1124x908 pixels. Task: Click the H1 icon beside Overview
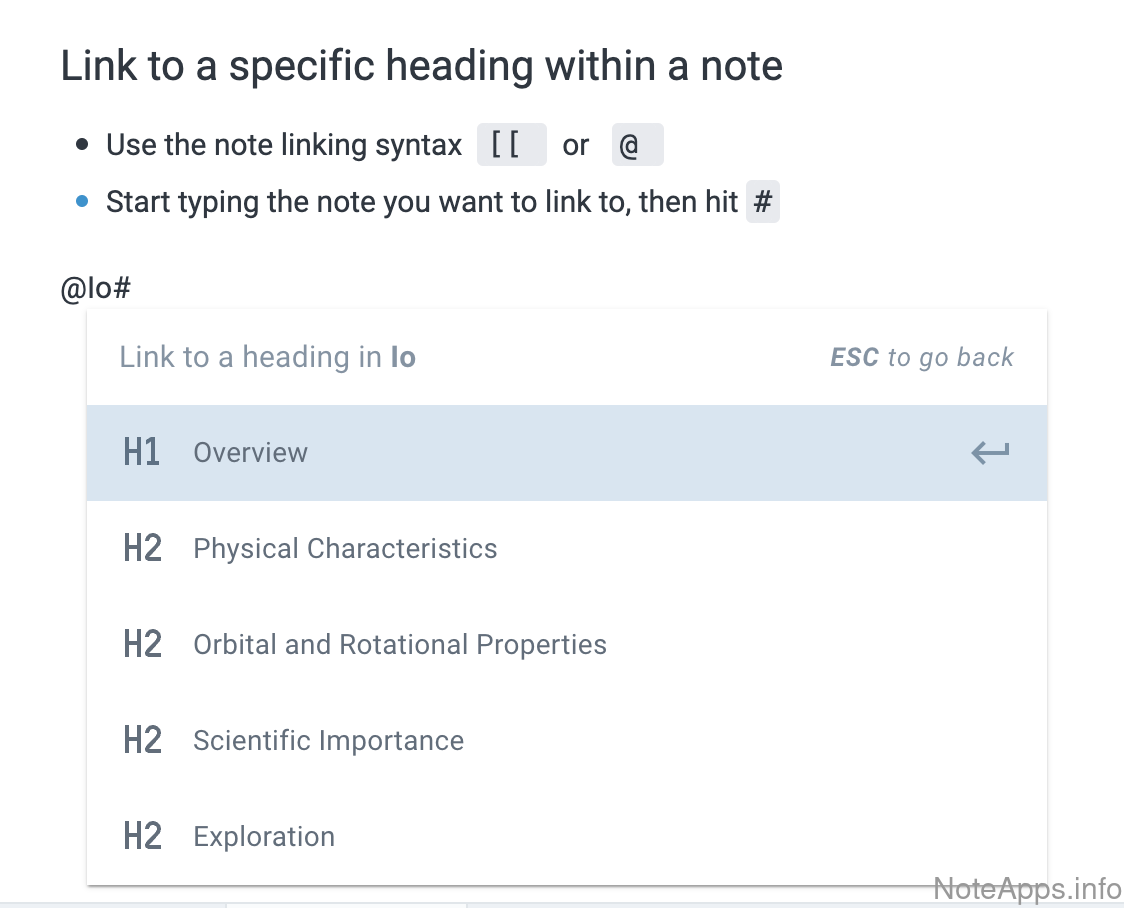pos(142,453)
